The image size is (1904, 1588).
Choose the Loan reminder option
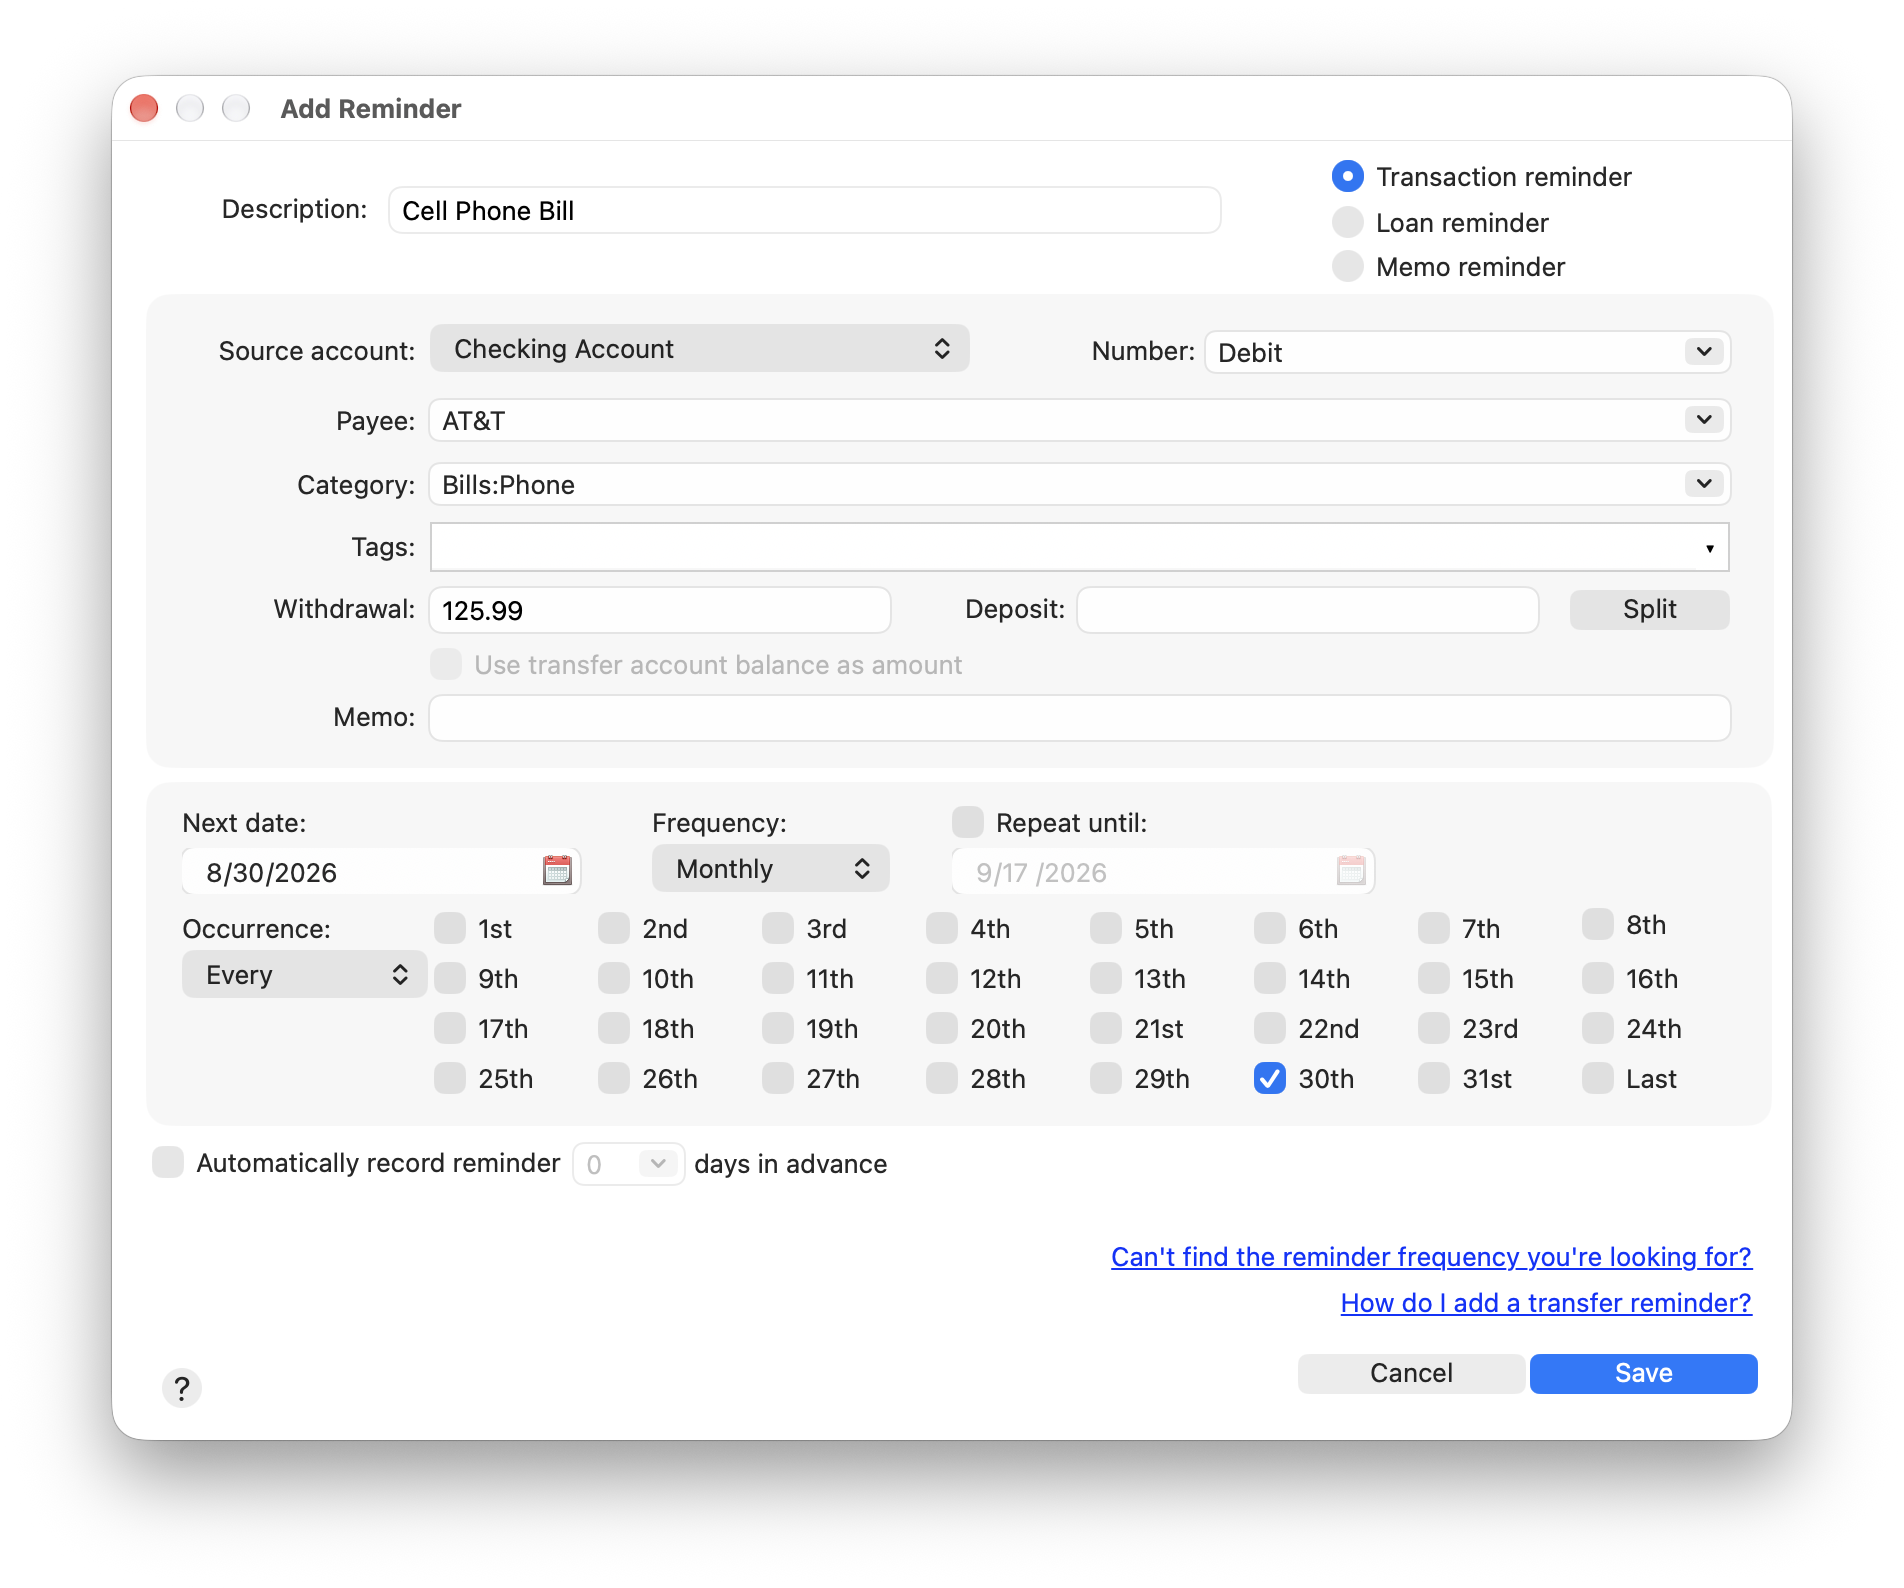click(x=1347, y=222)
